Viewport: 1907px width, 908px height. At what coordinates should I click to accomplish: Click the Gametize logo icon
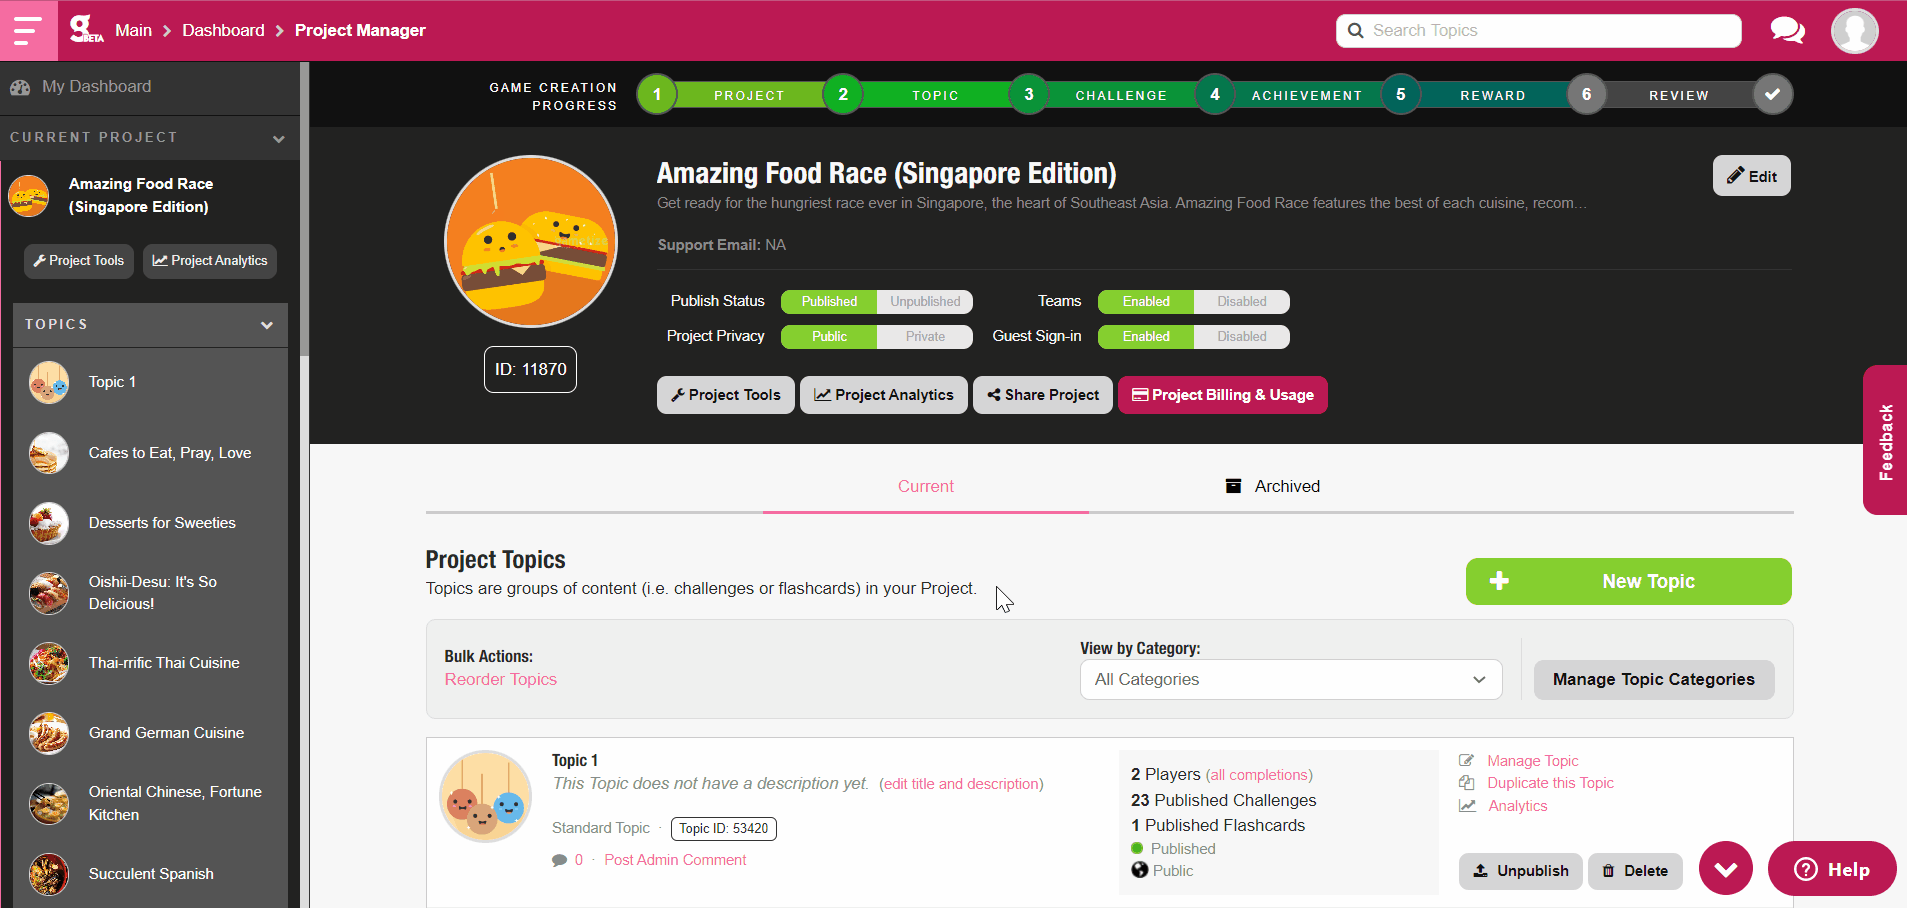pyautogui.click(x=85, y=30)
